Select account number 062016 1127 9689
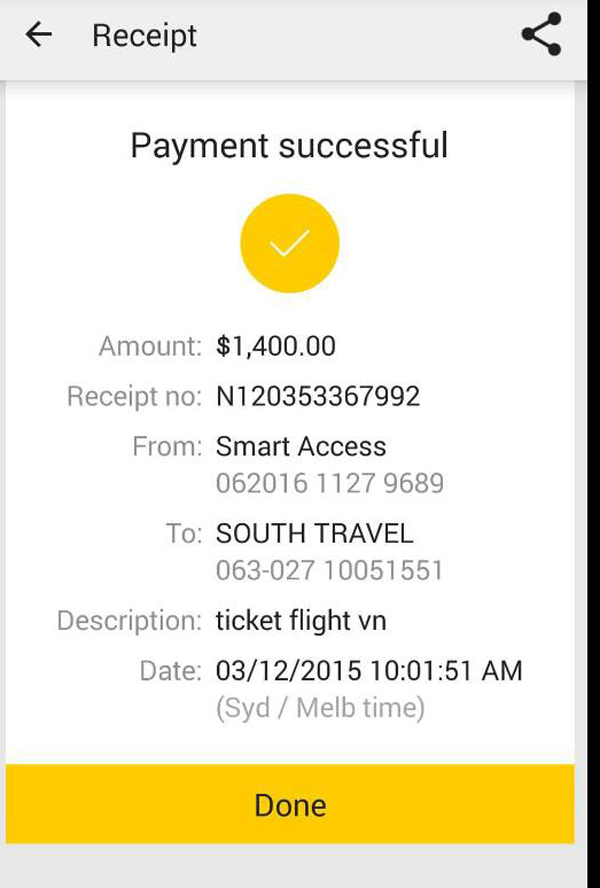The image size is (600, 888). 330,483
